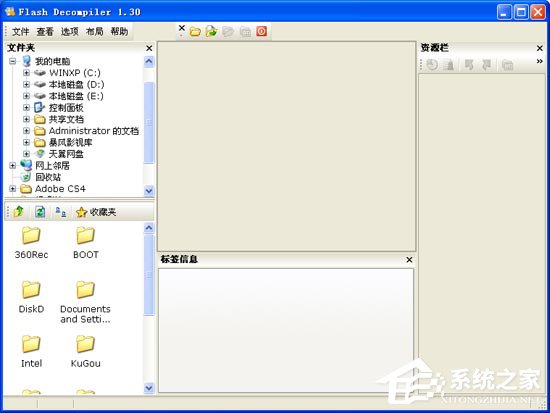Select 暴风影视库 in the tree

(x=71, y=142)
